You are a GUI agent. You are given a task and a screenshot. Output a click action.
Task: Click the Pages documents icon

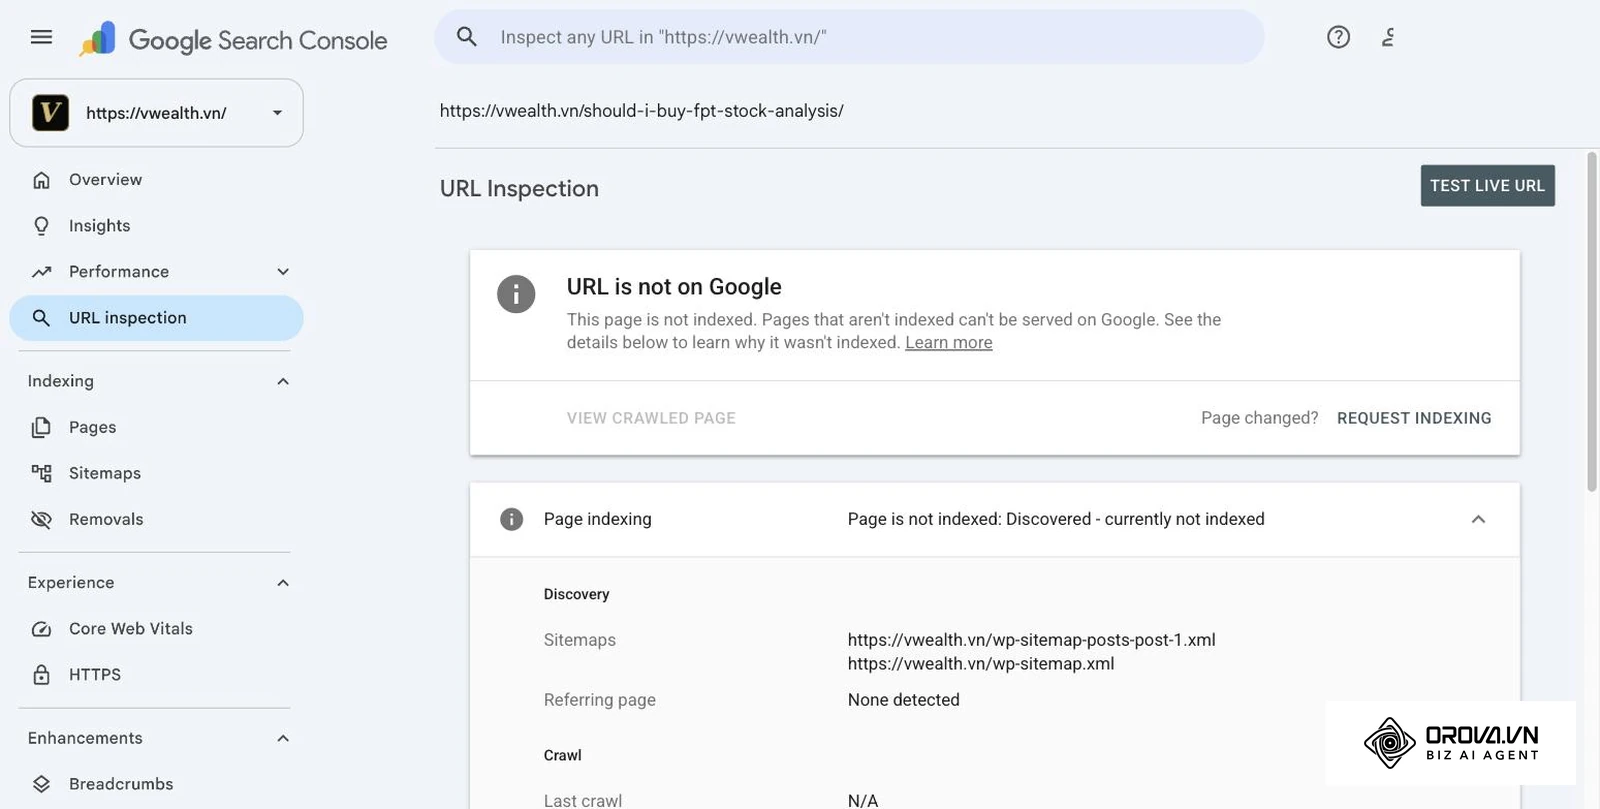tap(41, 428)
